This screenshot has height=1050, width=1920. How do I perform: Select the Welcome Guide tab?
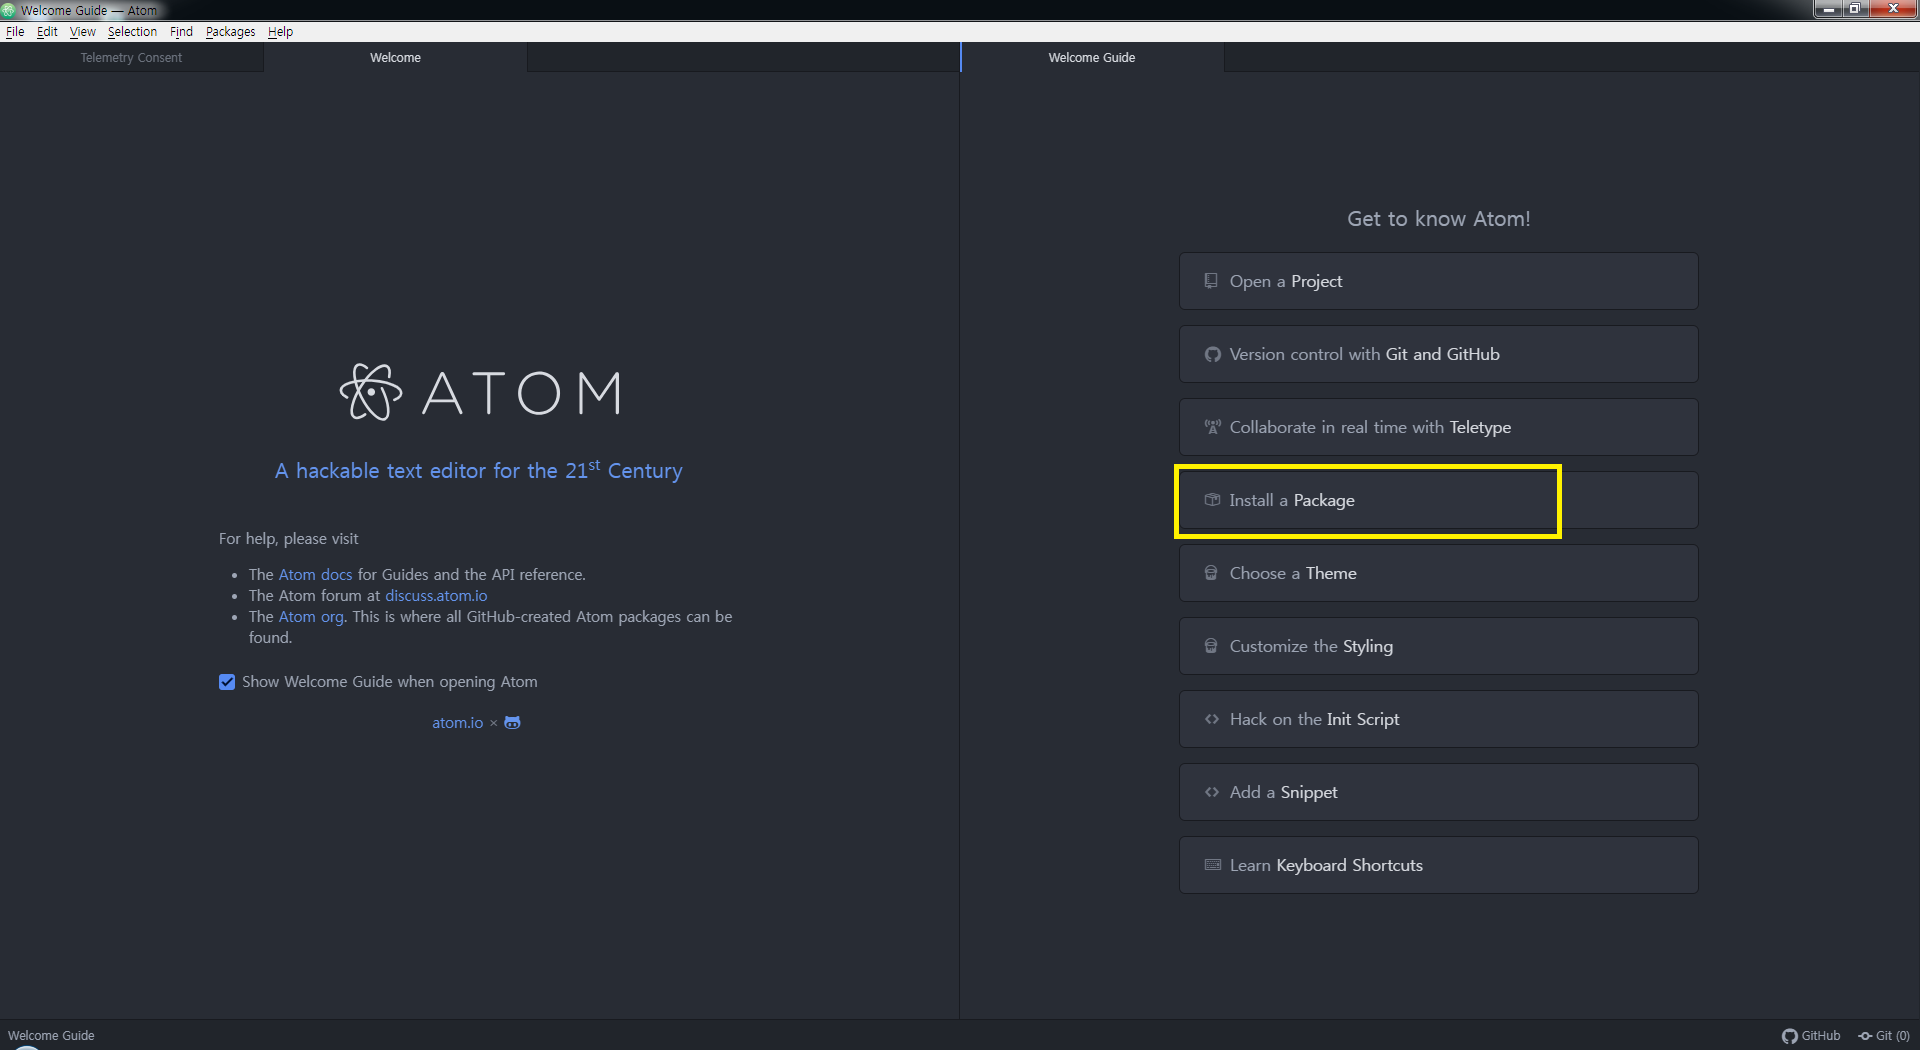click(1092, 58)
